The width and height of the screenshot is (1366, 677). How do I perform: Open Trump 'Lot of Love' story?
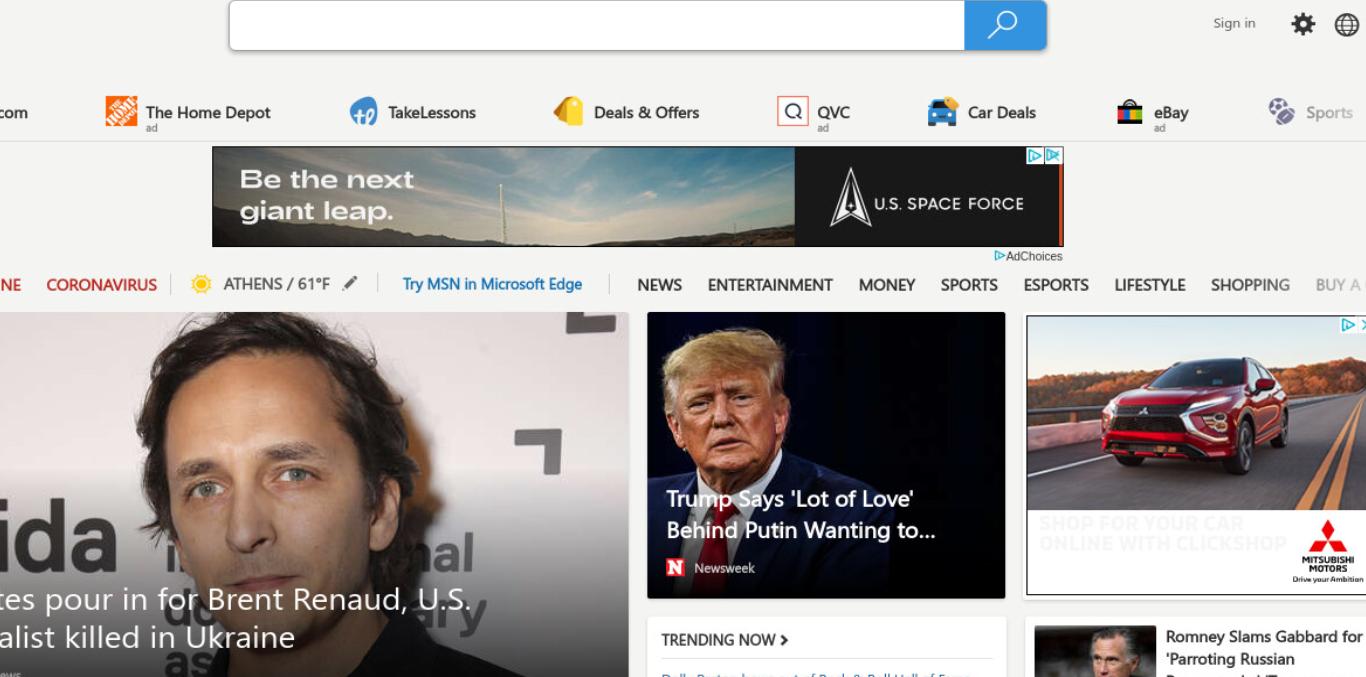pyautogui.click(x=801, y=514)
